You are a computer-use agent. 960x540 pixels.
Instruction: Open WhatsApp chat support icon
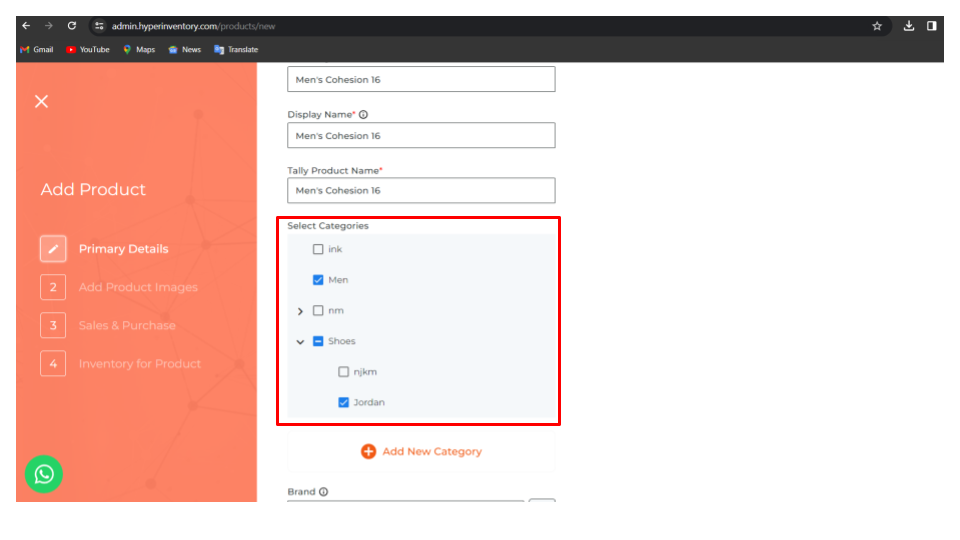coord(43,474)
